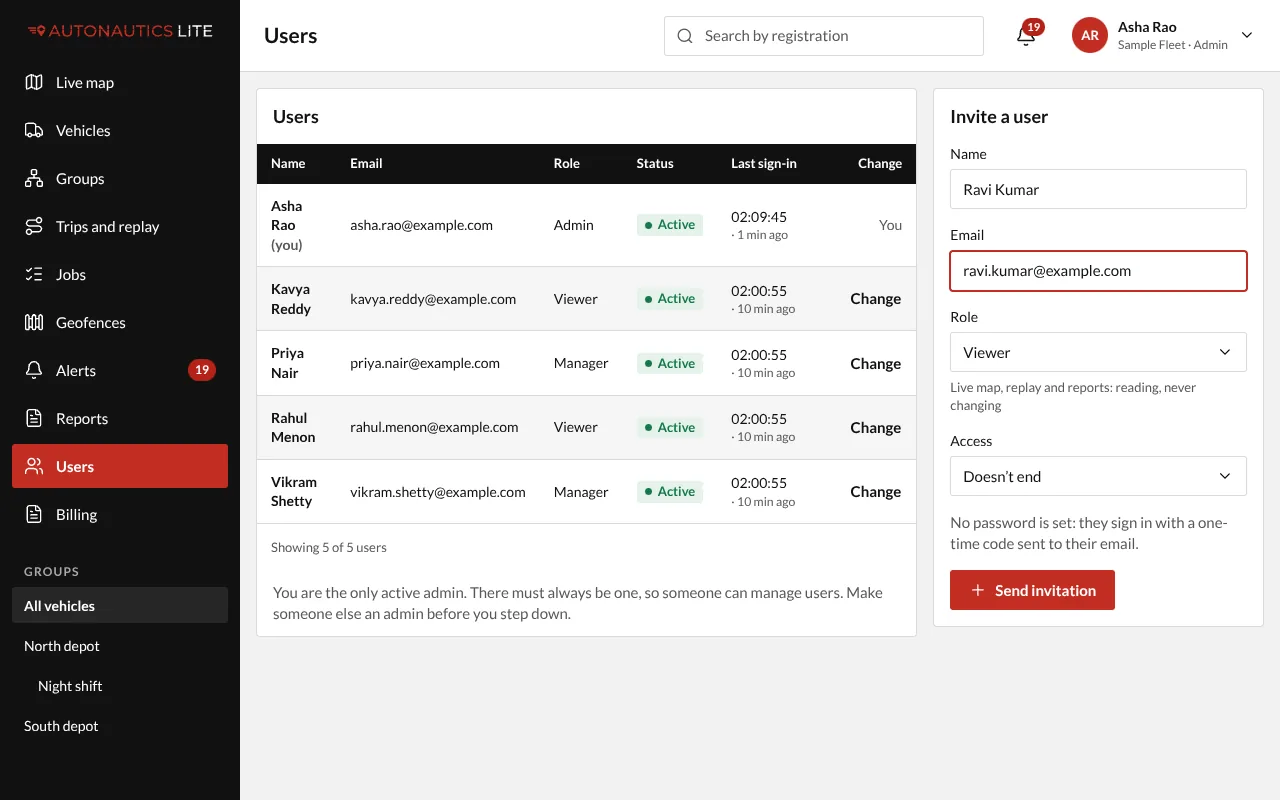Select the Users people icon
The height and width of the screenshot is (800, 1280).
click(34, 466)
